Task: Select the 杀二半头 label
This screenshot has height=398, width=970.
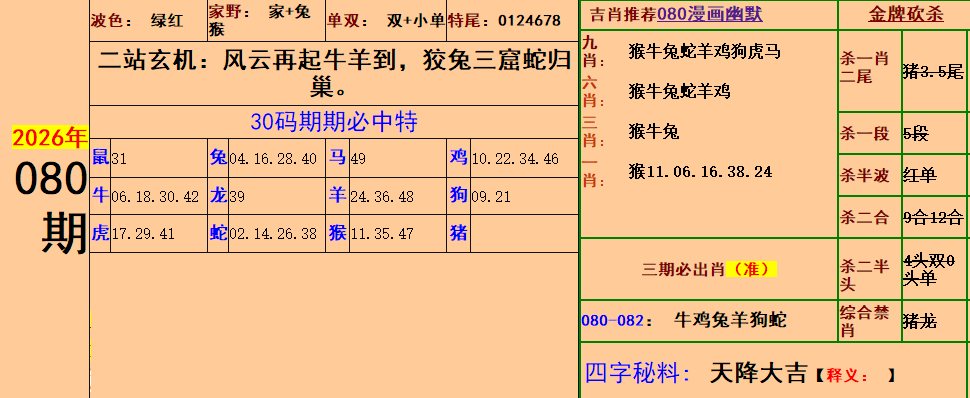Action: coord(864,275)
